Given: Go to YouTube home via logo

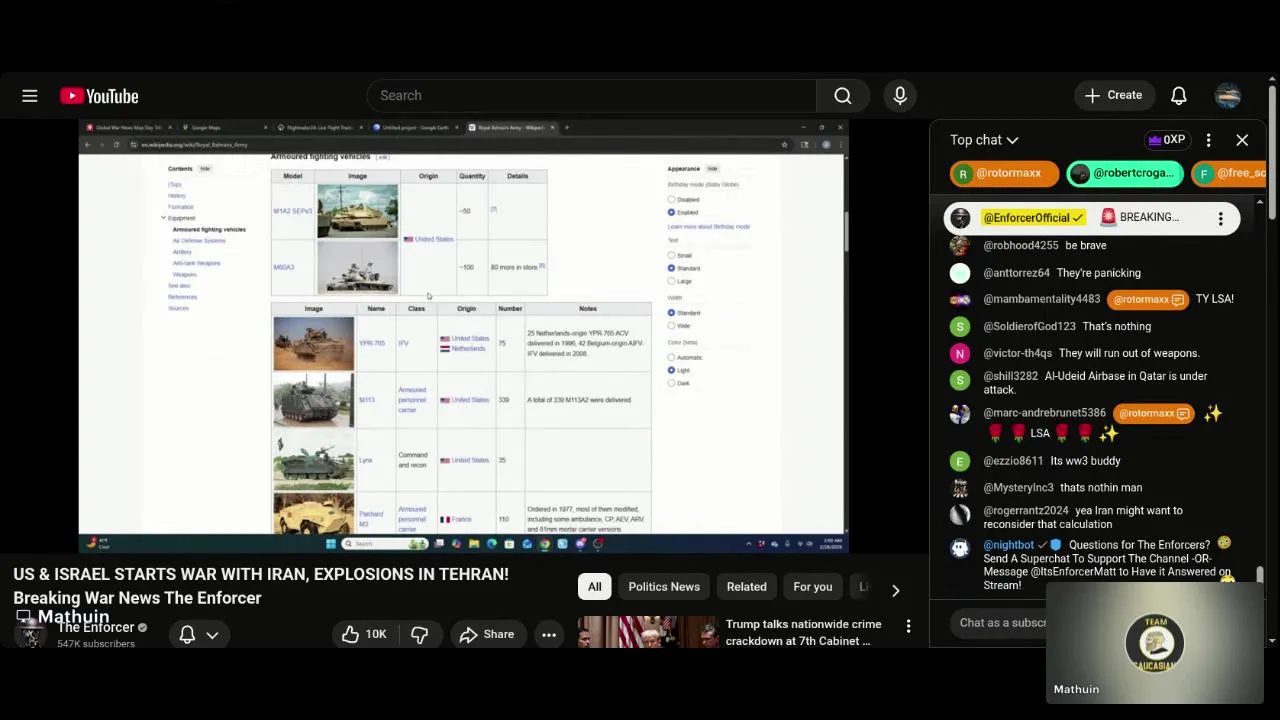Looking at the screenshot, I should pyautogui.click(x=99, y=96).
